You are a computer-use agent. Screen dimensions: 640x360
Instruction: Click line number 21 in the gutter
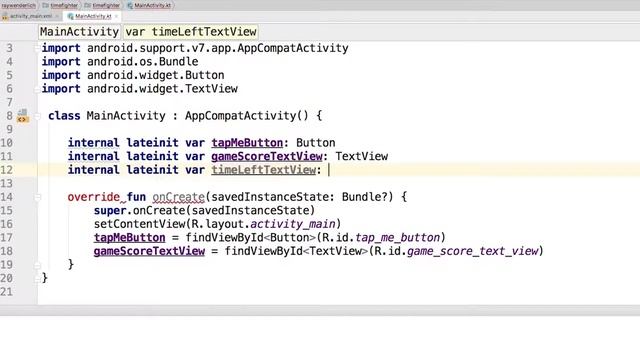[7, 292]
